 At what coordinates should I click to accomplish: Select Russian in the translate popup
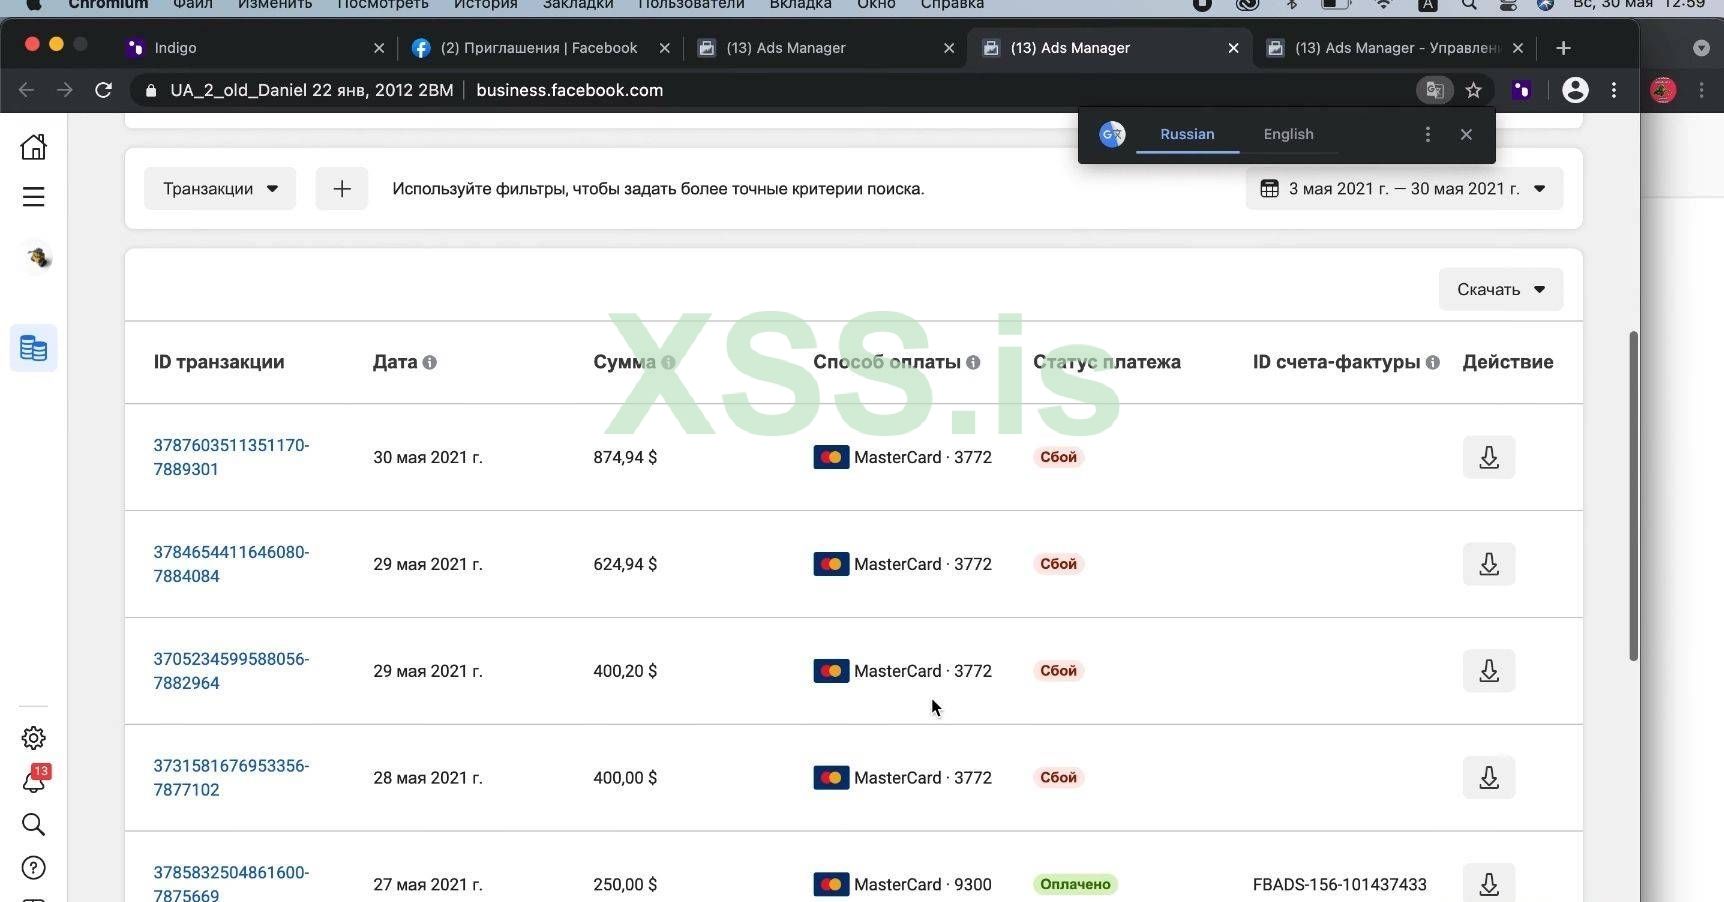pos(1187,134)
